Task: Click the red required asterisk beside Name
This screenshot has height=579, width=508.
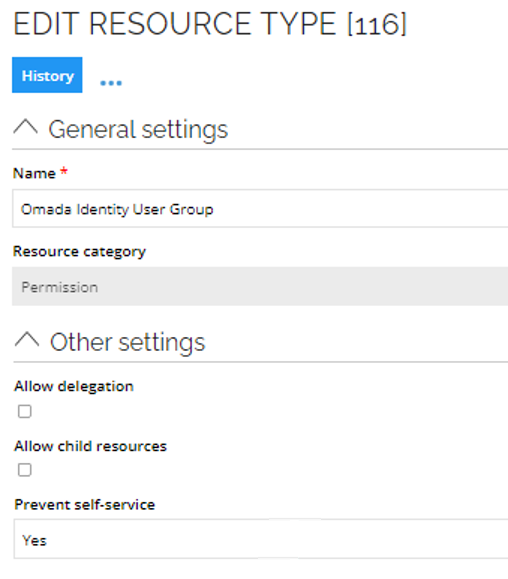Action: click(x=64, y=171)
